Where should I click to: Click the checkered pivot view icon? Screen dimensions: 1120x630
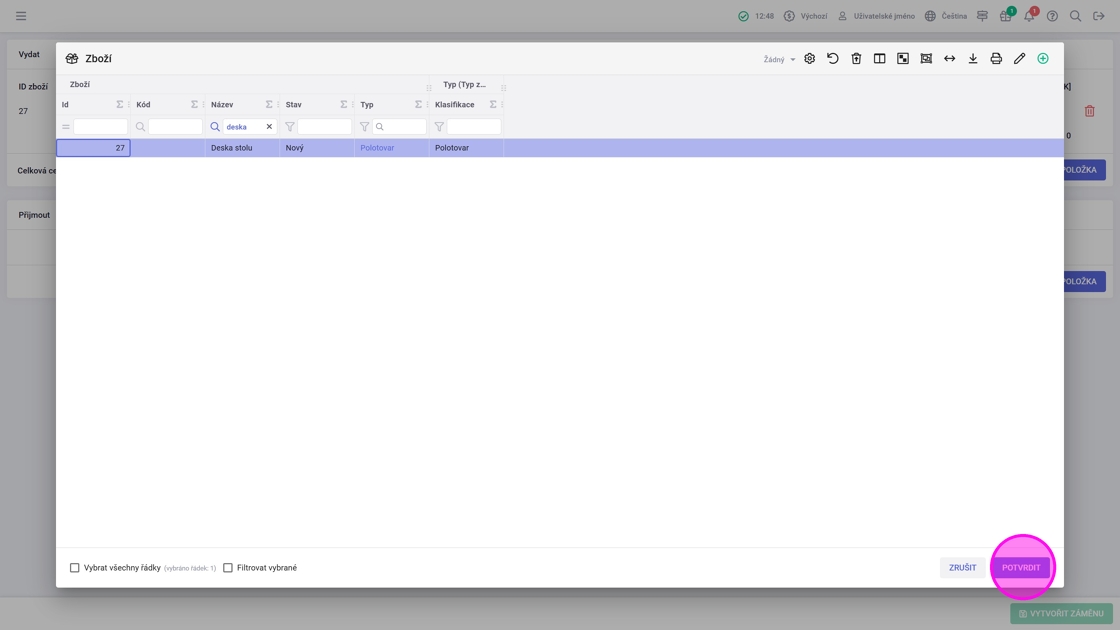pos(903,59)
